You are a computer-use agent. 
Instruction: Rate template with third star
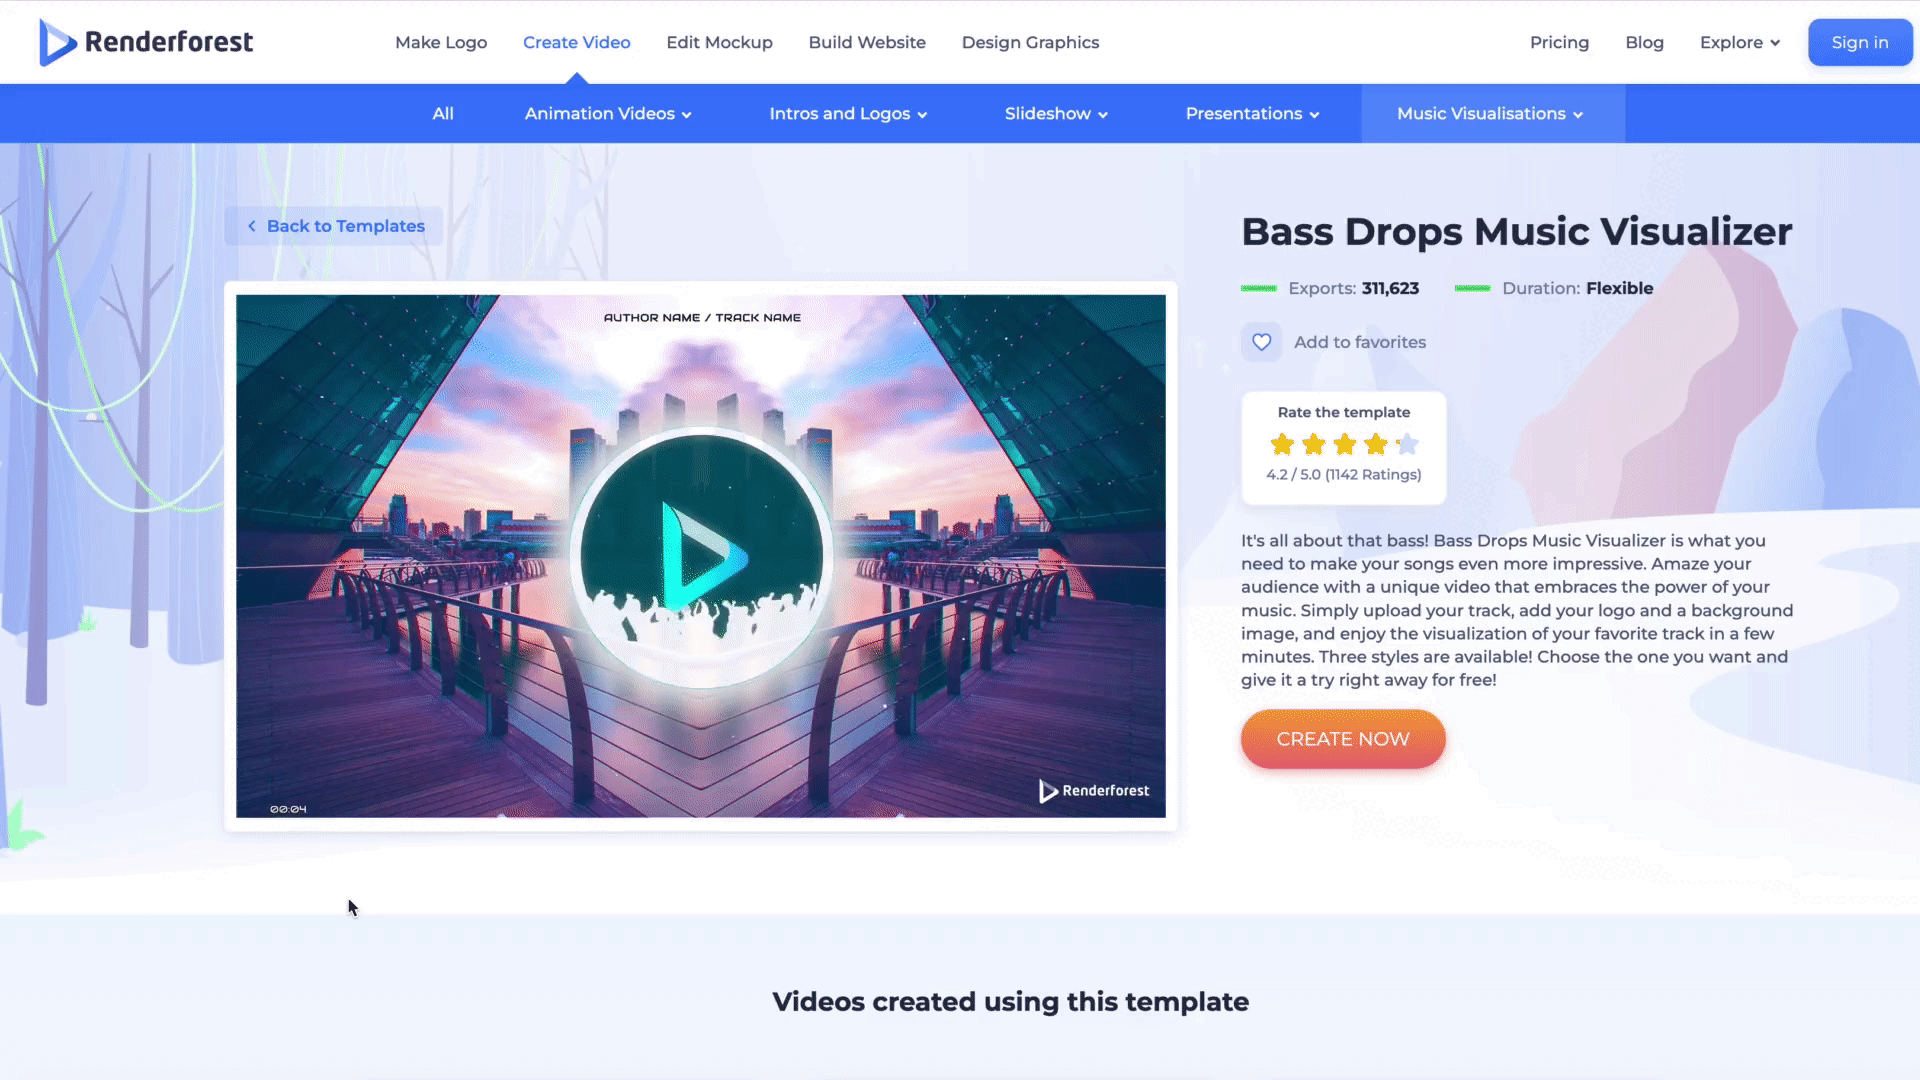tap(1344, 444)
